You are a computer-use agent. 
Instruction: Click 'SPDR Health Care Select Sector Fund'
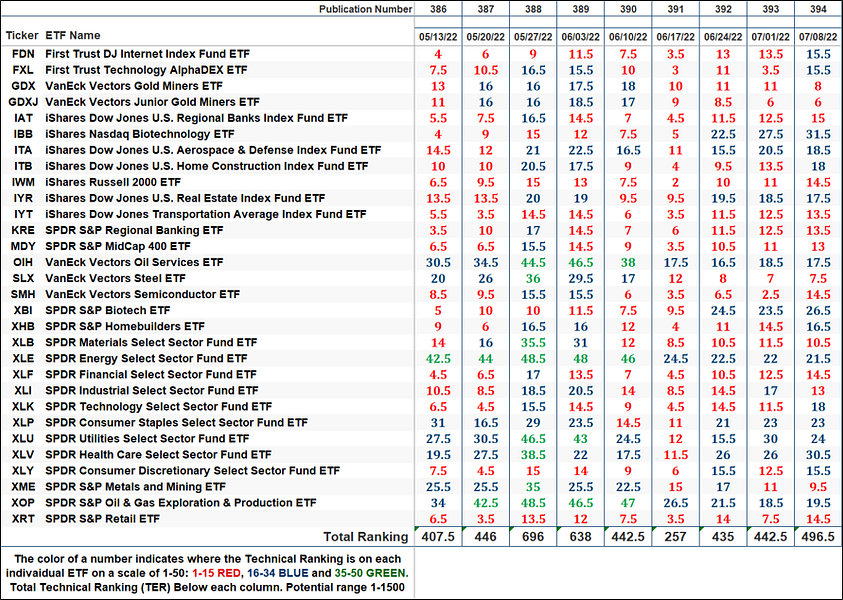(x=158, y=455)
